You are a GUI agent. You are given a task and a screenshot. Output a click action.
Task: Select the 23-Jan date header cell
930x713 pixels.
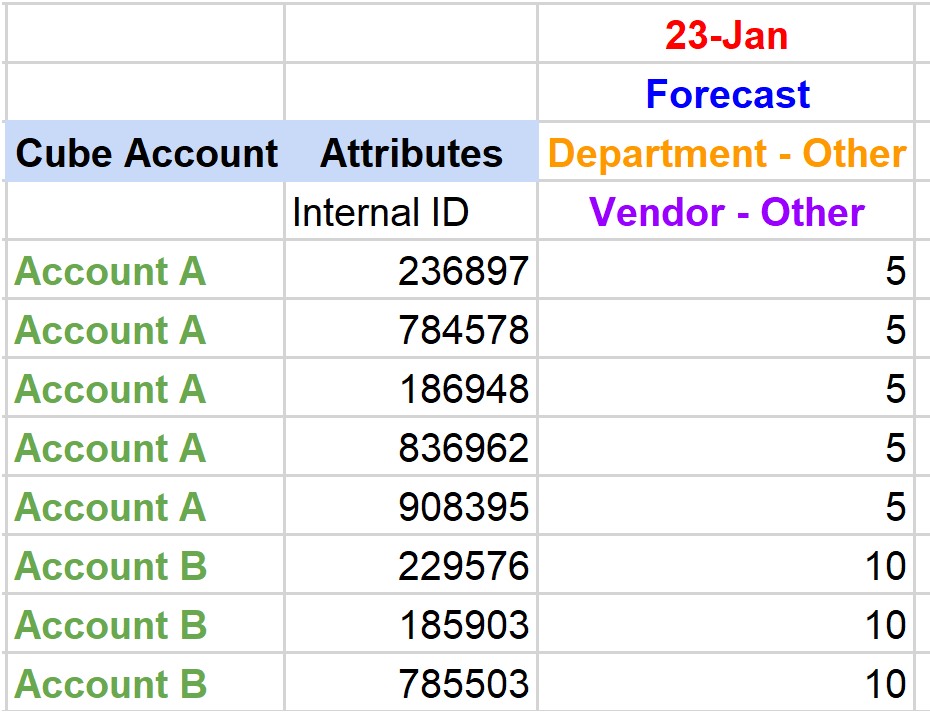725,33
